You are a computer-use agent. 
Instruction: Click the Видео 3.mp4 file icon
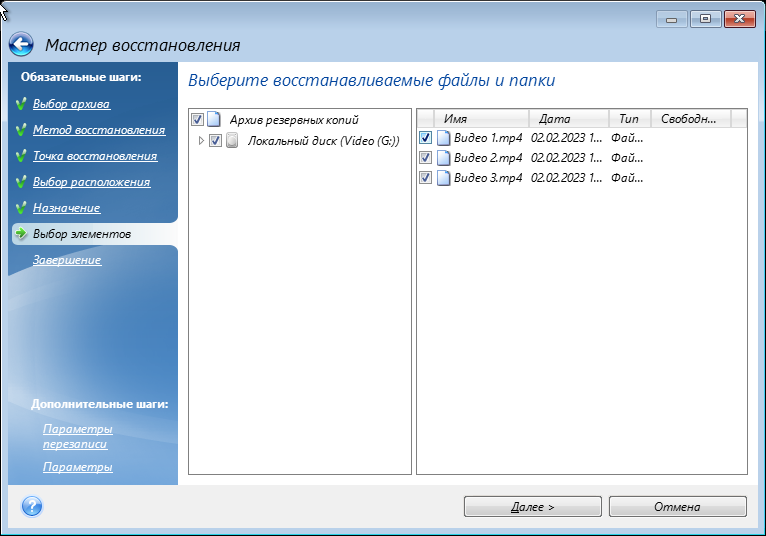point(443,178)
